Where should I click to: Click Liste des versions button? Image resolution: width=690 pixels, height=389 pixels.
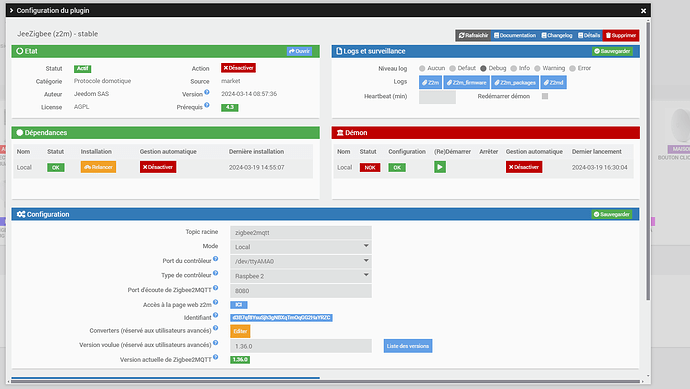pos(407,346)
